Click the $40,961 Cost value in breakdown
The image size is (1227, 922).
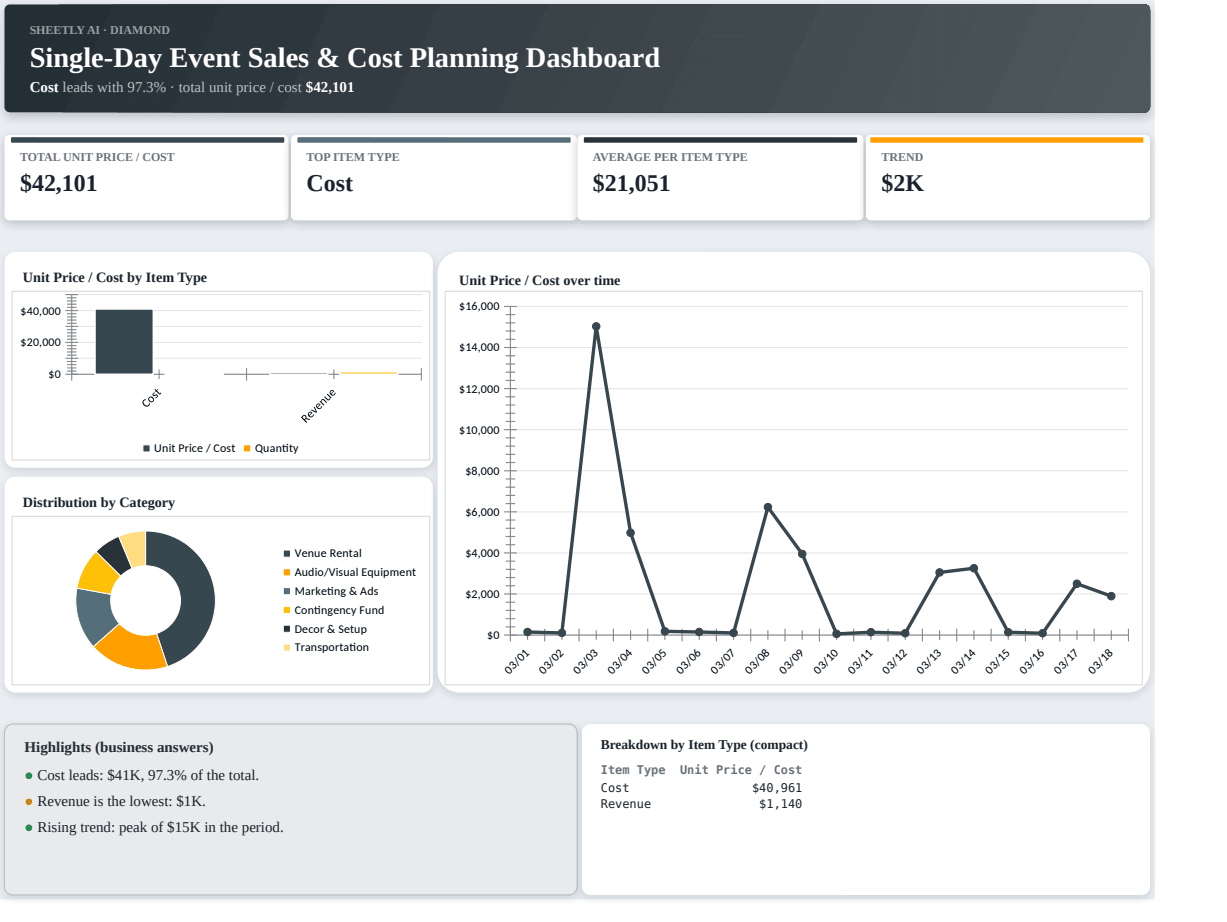777,788
